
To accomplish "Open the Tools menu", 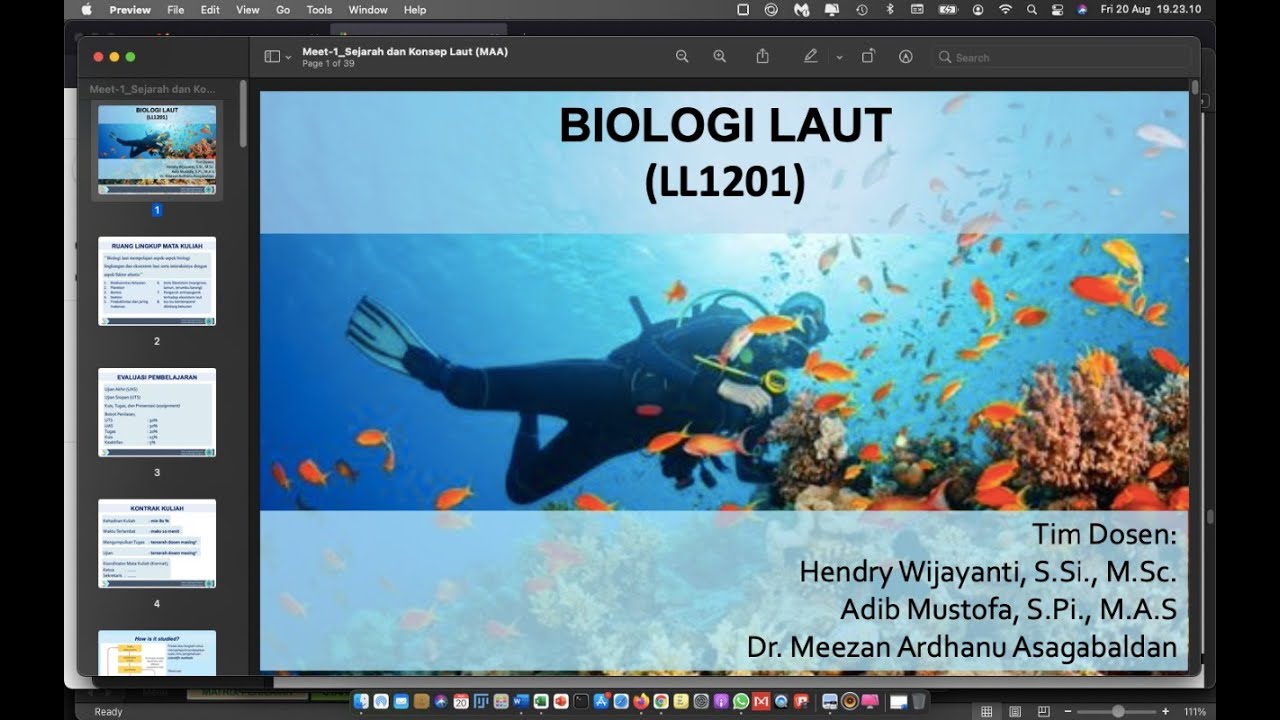I will click(x=319, y=10).
